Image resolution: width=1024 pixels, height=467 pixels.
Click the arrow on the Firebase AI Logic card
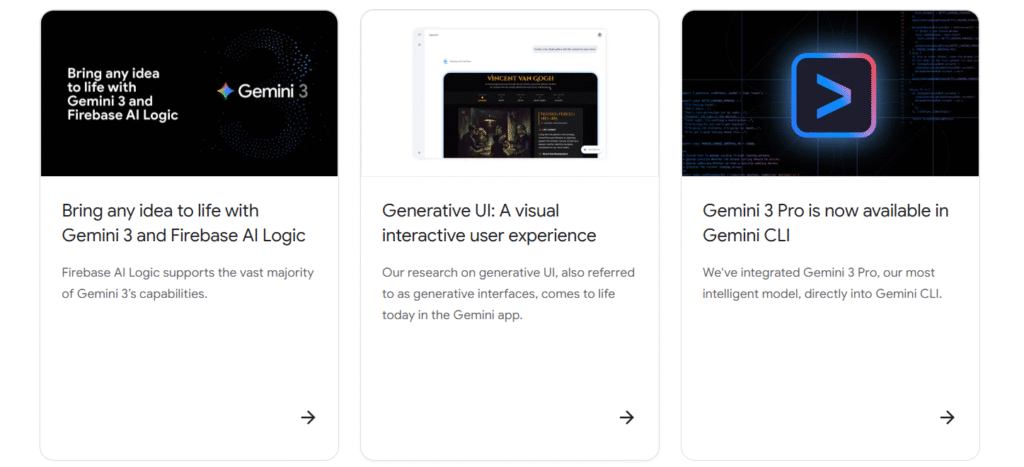(x=308, y=417)
